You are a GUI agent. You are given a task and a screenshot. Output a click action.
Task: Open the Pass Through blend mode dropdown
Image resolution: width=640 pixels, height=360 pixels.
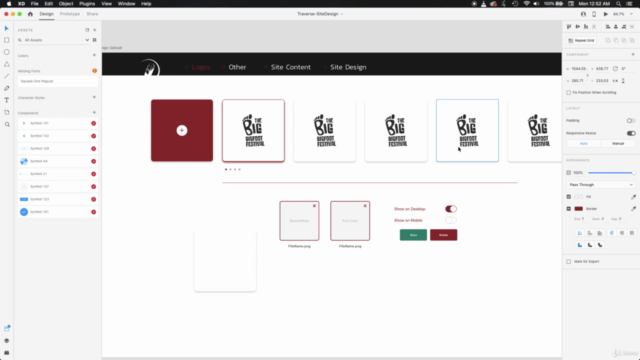click(x=601, y=185)
